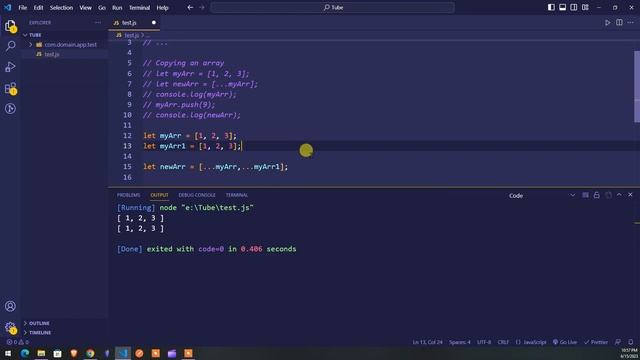Open the Terminal menu
640x360 pixels.
pos(139,7)
